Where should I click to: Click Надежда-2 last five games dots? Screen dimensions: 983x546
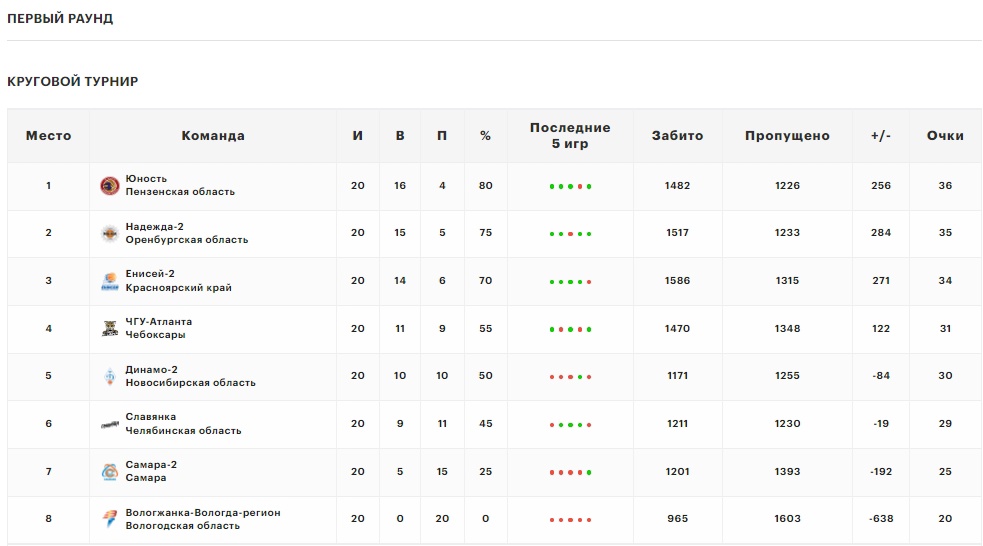[x=570, y=234]
